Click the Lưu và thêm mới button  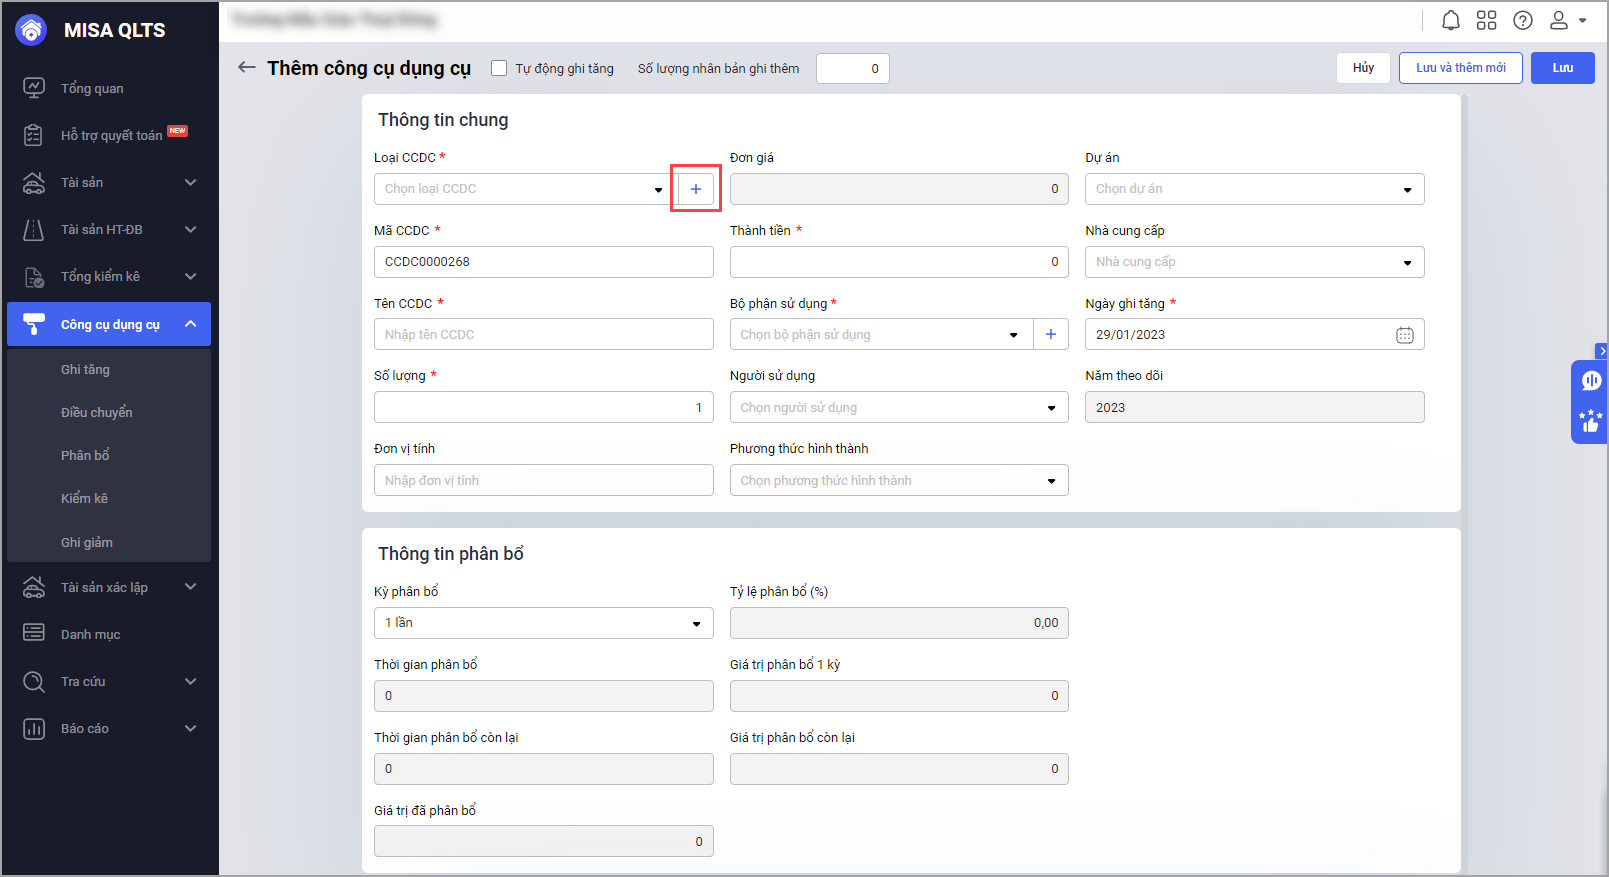[1460, 68]
